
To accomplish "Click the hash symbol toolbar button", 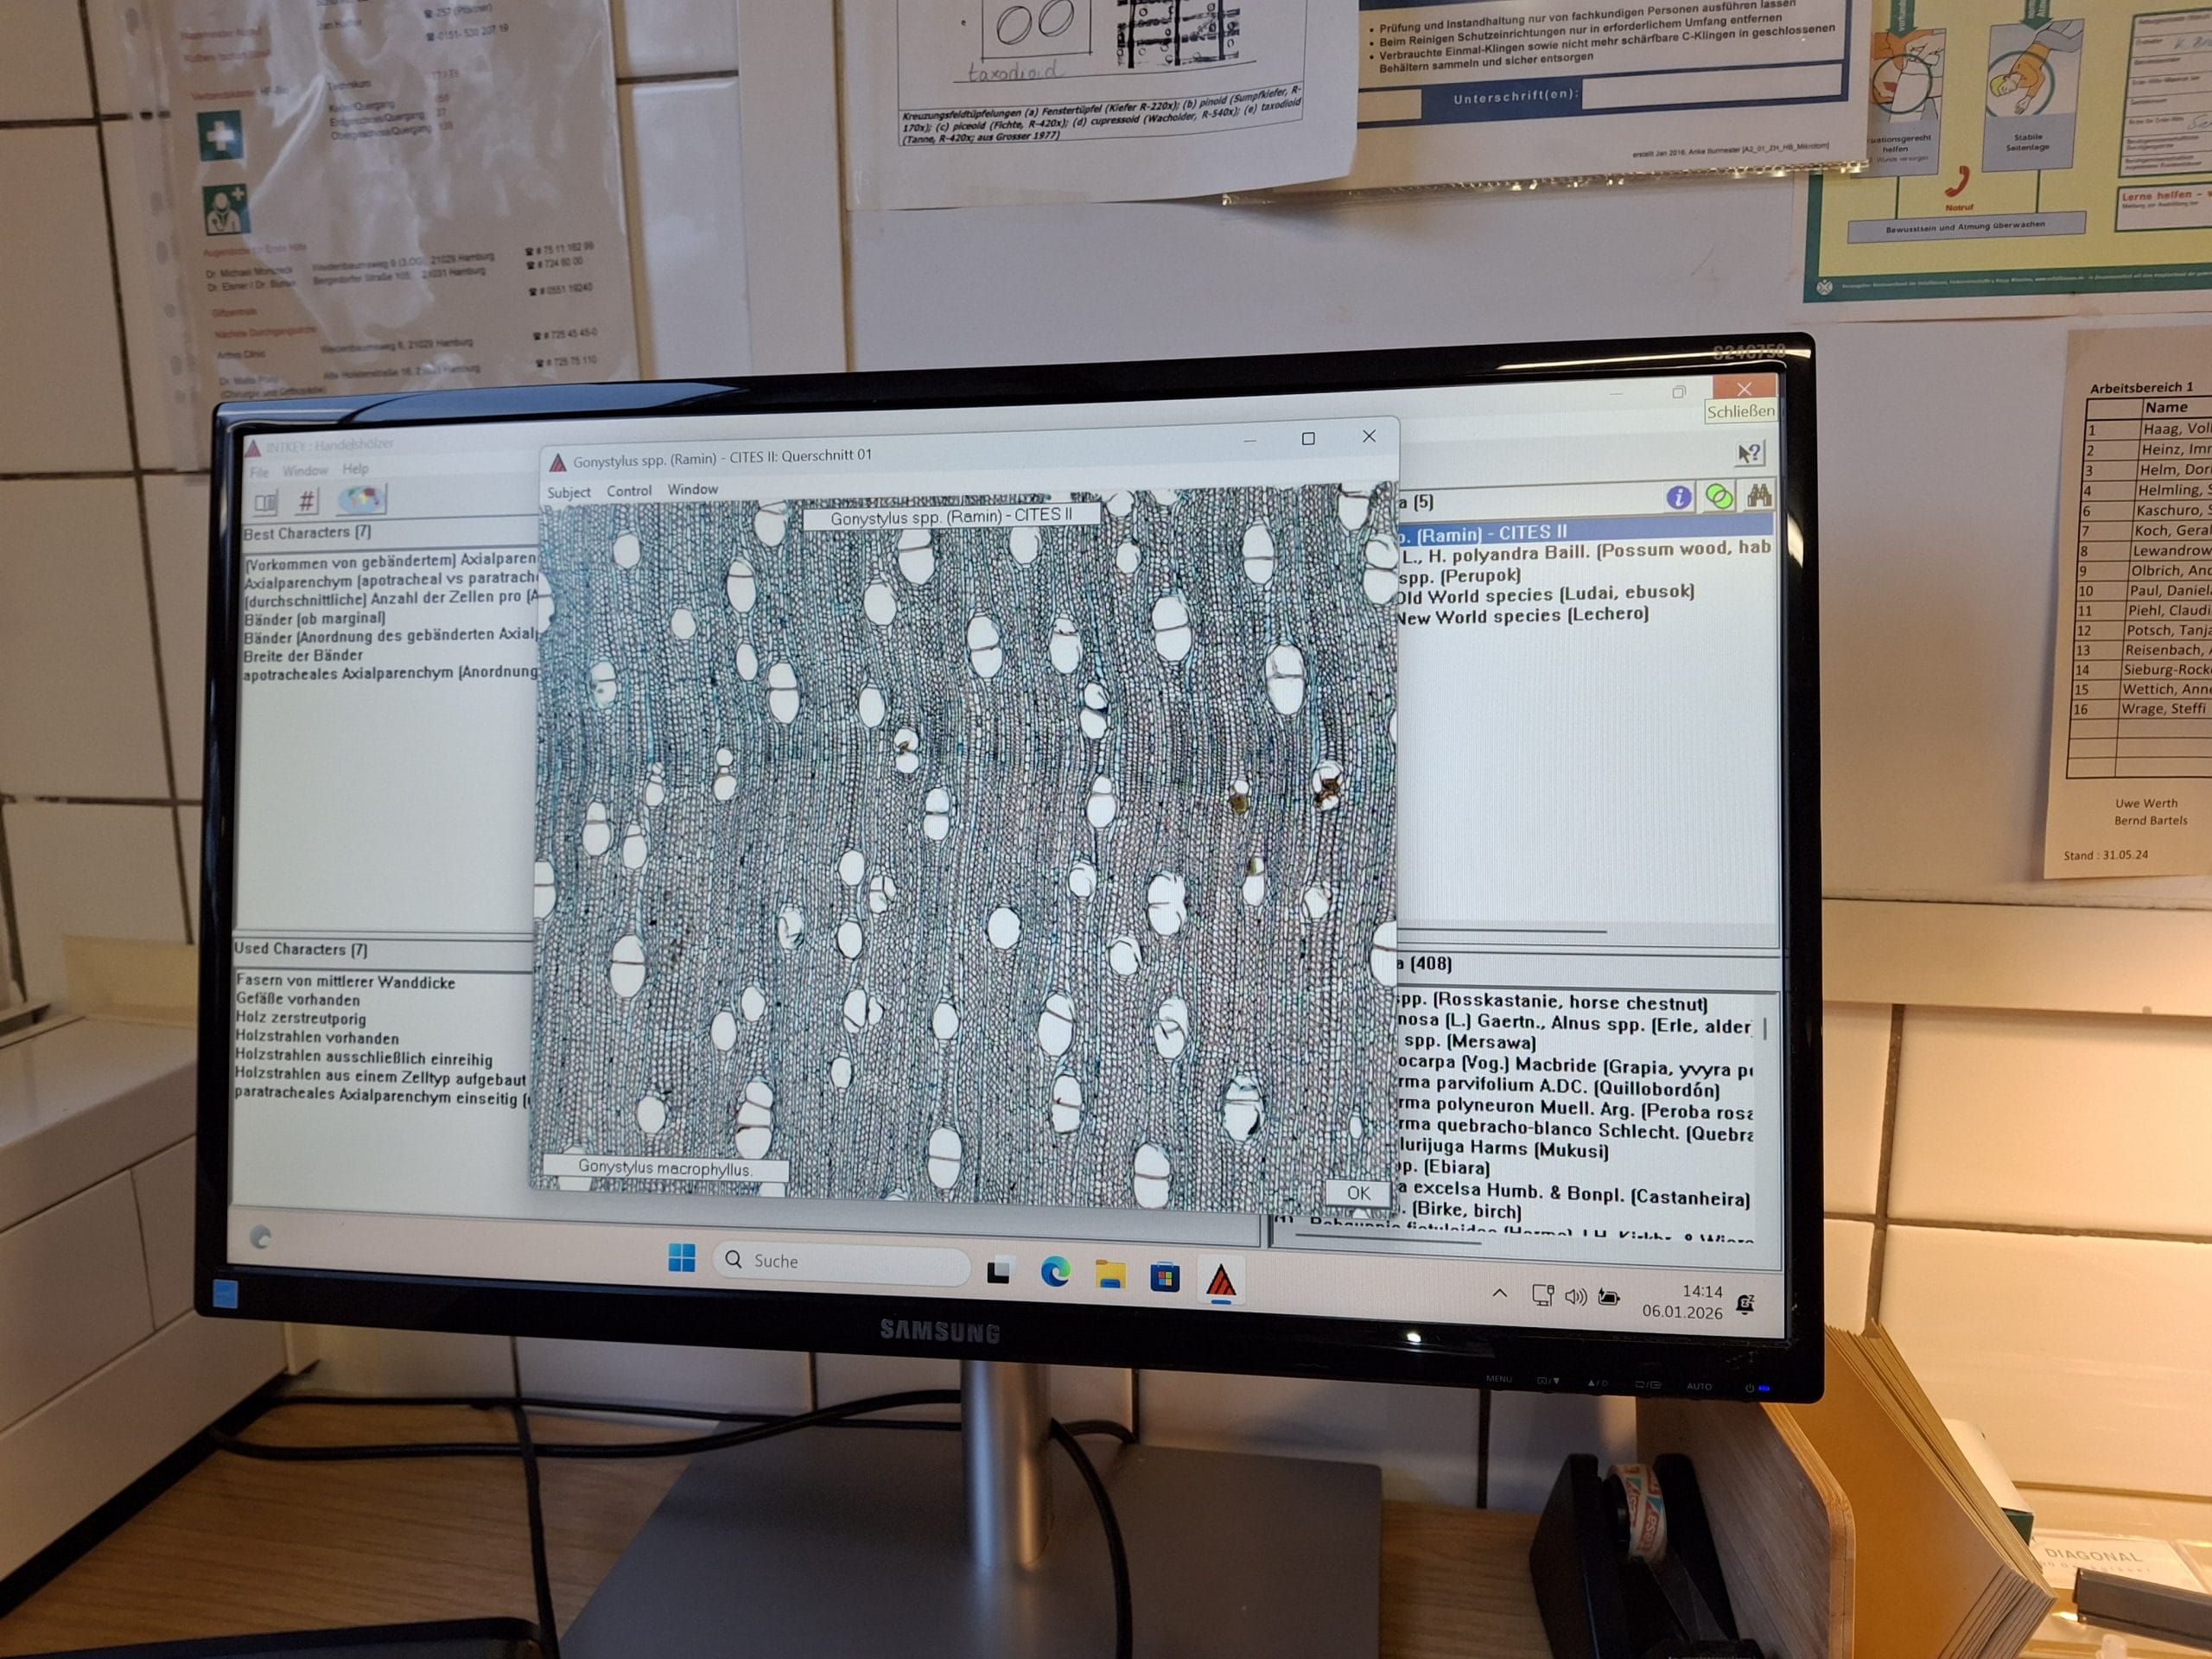I will pos(307,500).
